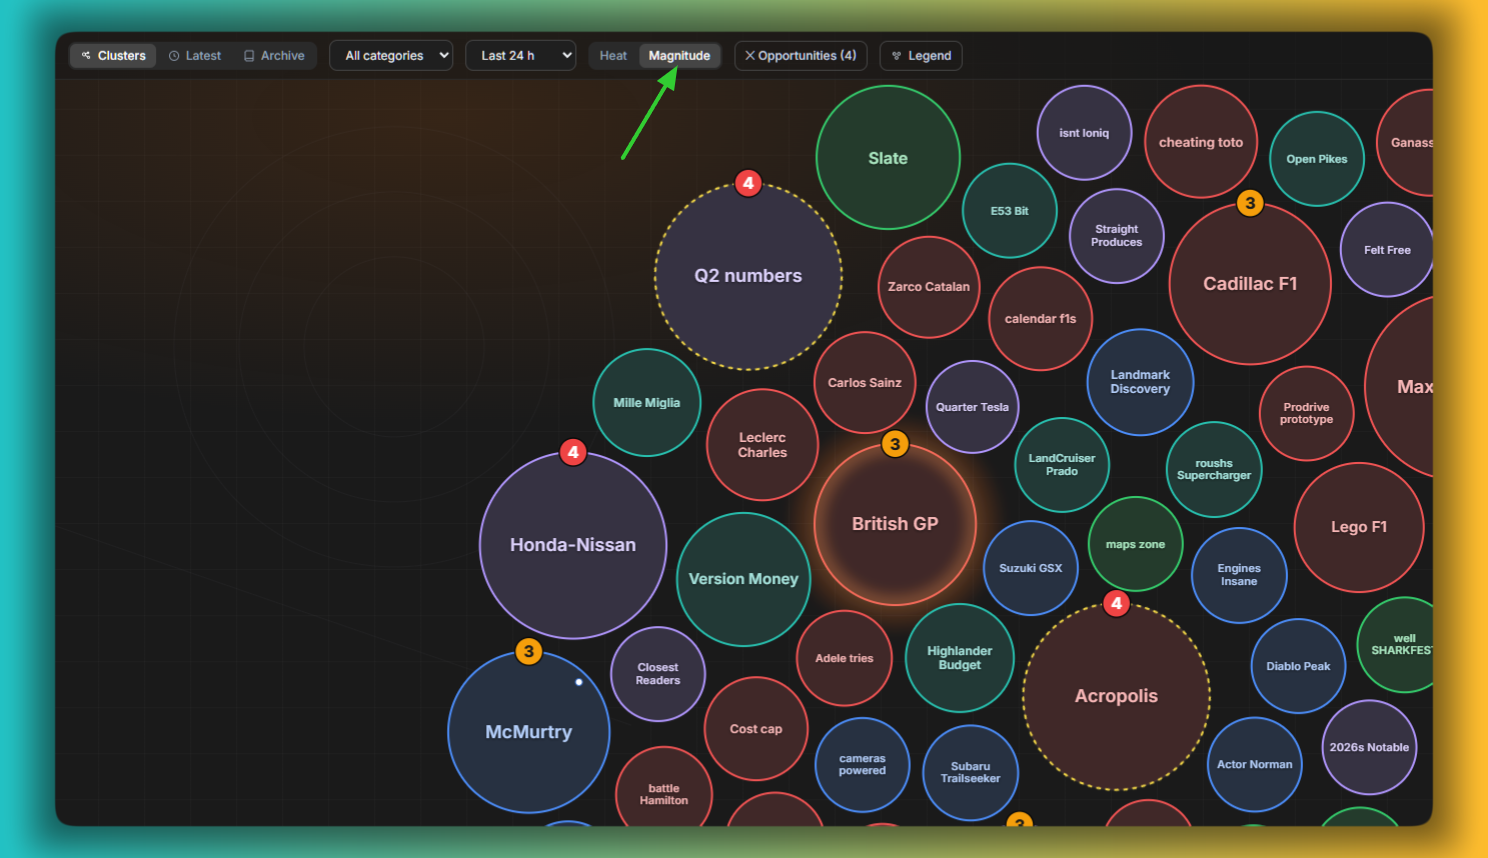Select the Closest Readers bubble

pos(658,674)
